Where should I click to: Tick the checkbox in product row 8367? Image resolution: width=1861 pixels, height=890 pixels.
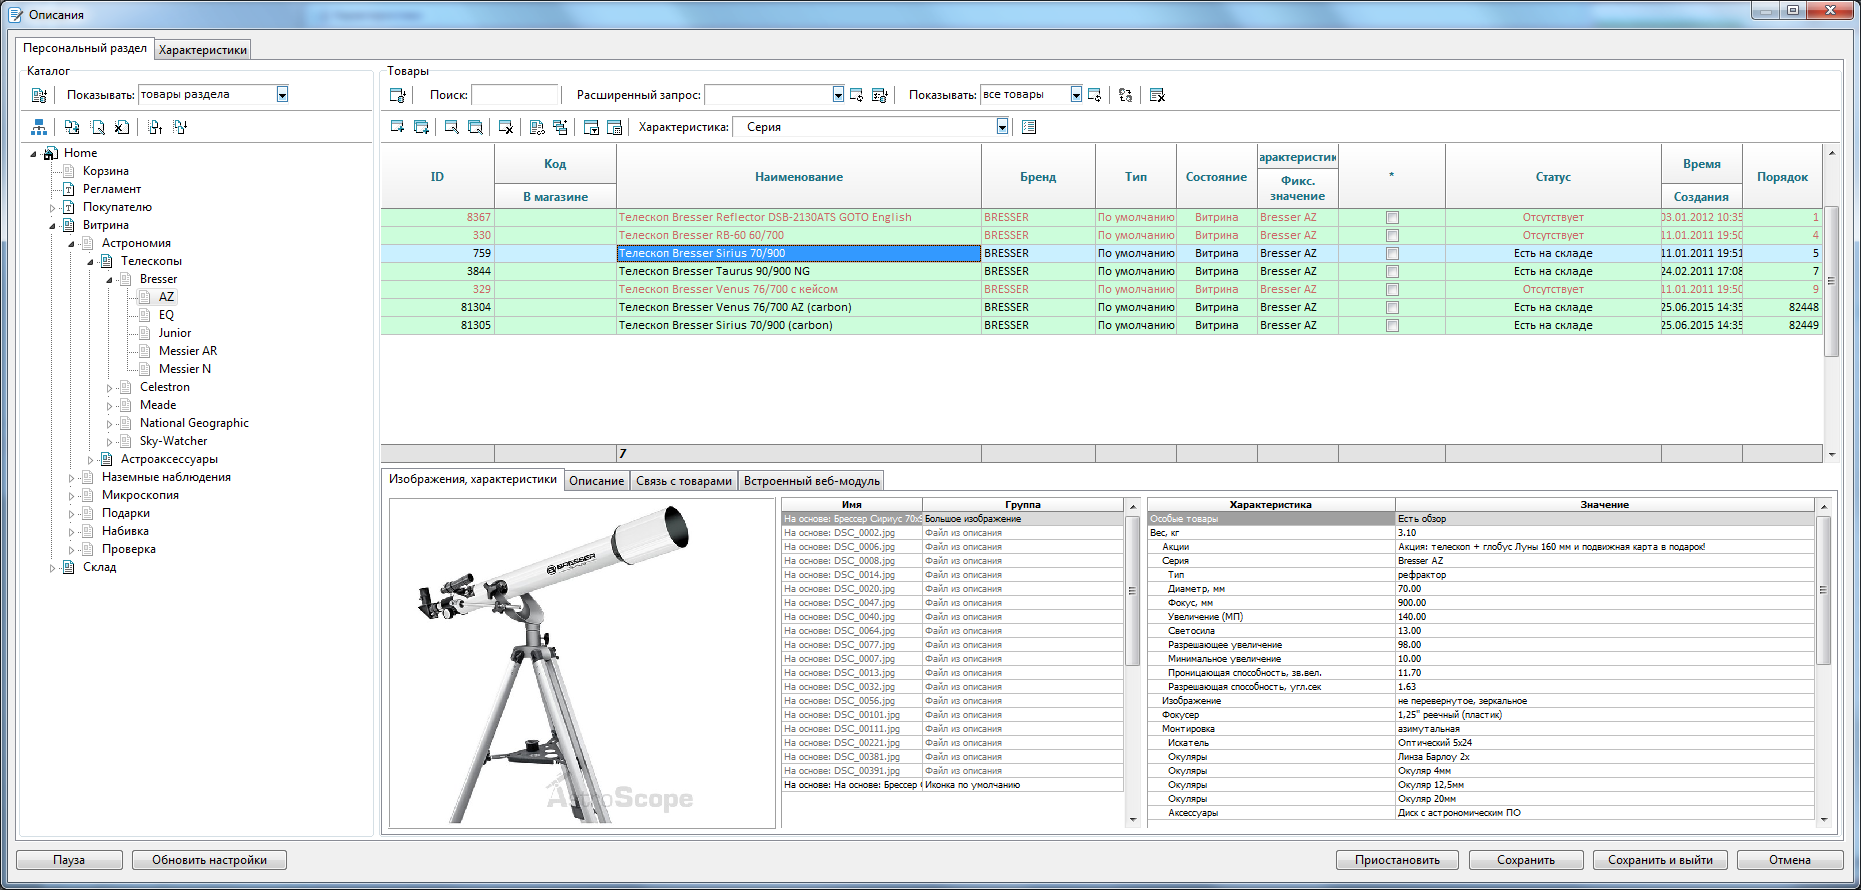pos(1392,217)
